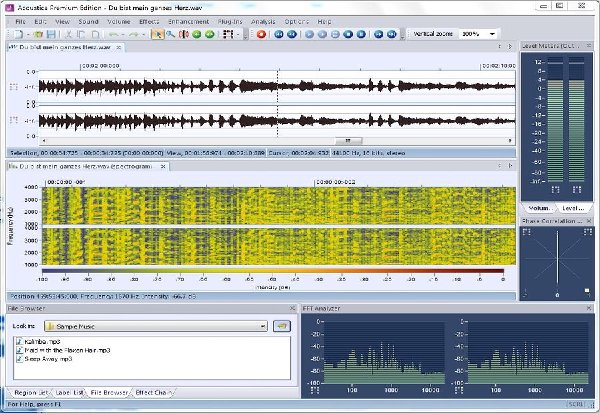Choose the Zoom magnifier tool
The image size is (600, 413).
[x=170, y=34]
